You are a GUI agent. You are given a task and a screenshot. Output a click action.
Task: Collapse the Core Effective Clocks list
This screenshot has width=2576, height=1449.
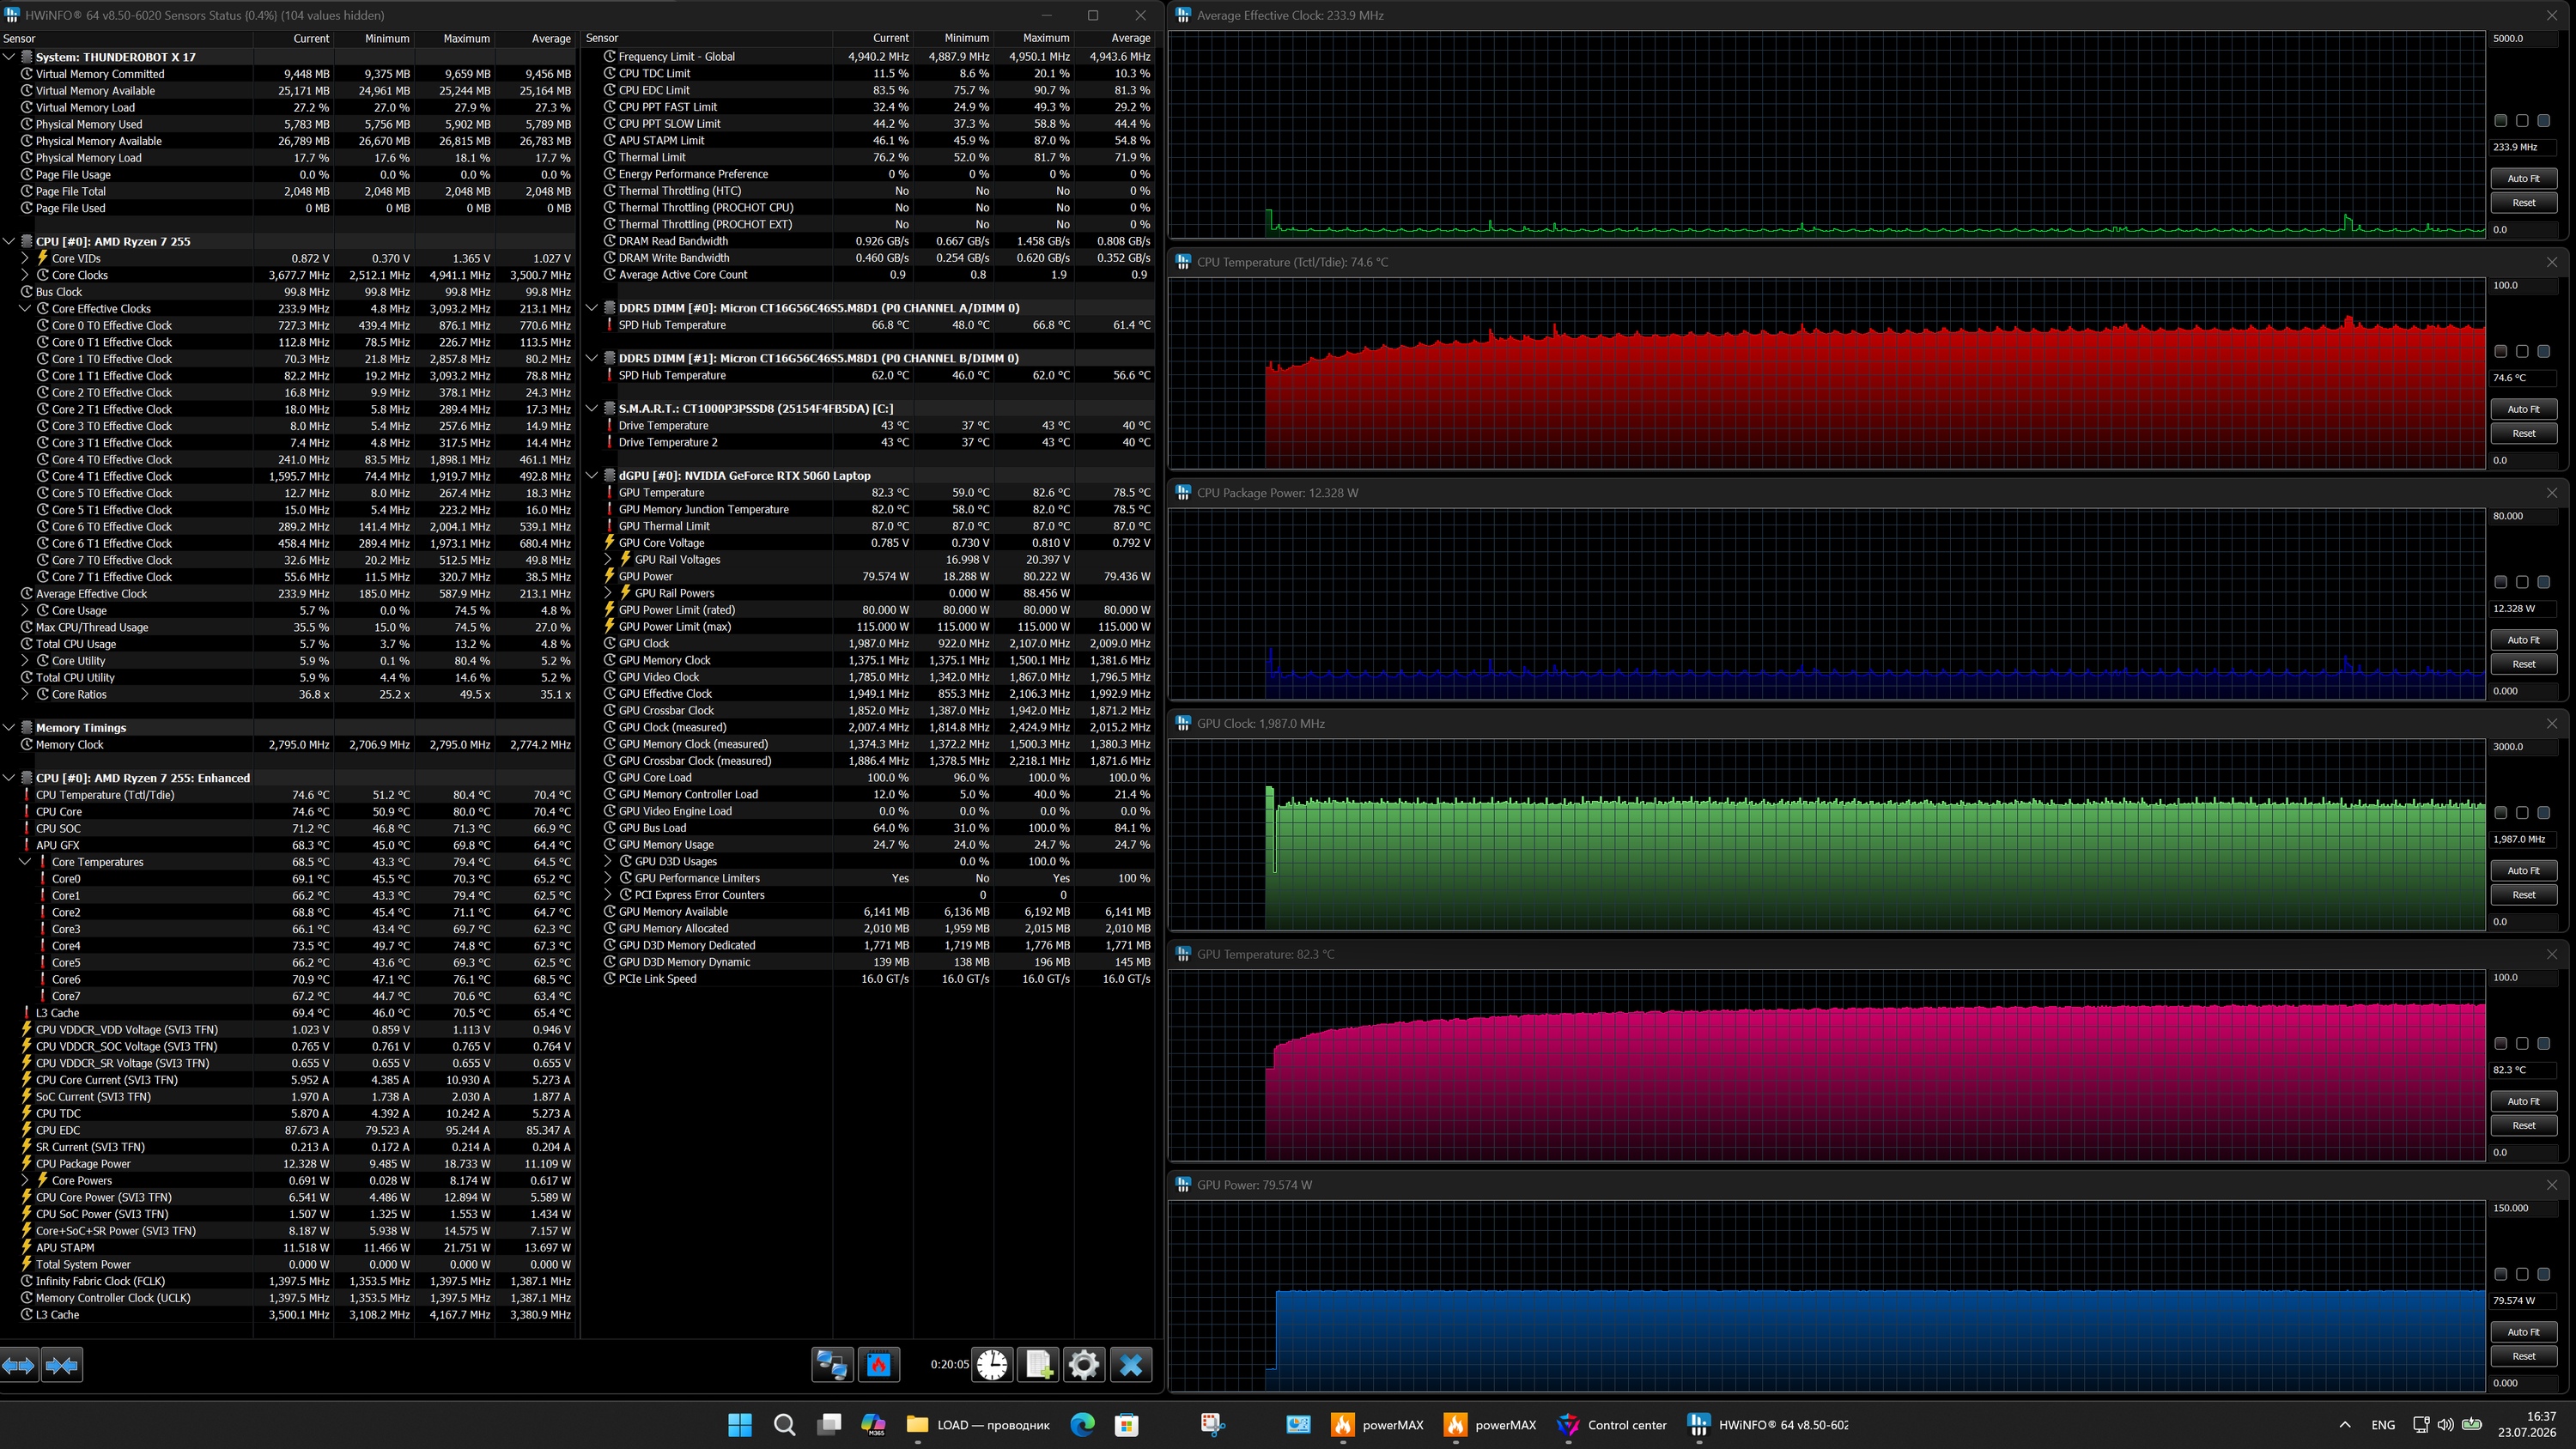pos(25,309)
